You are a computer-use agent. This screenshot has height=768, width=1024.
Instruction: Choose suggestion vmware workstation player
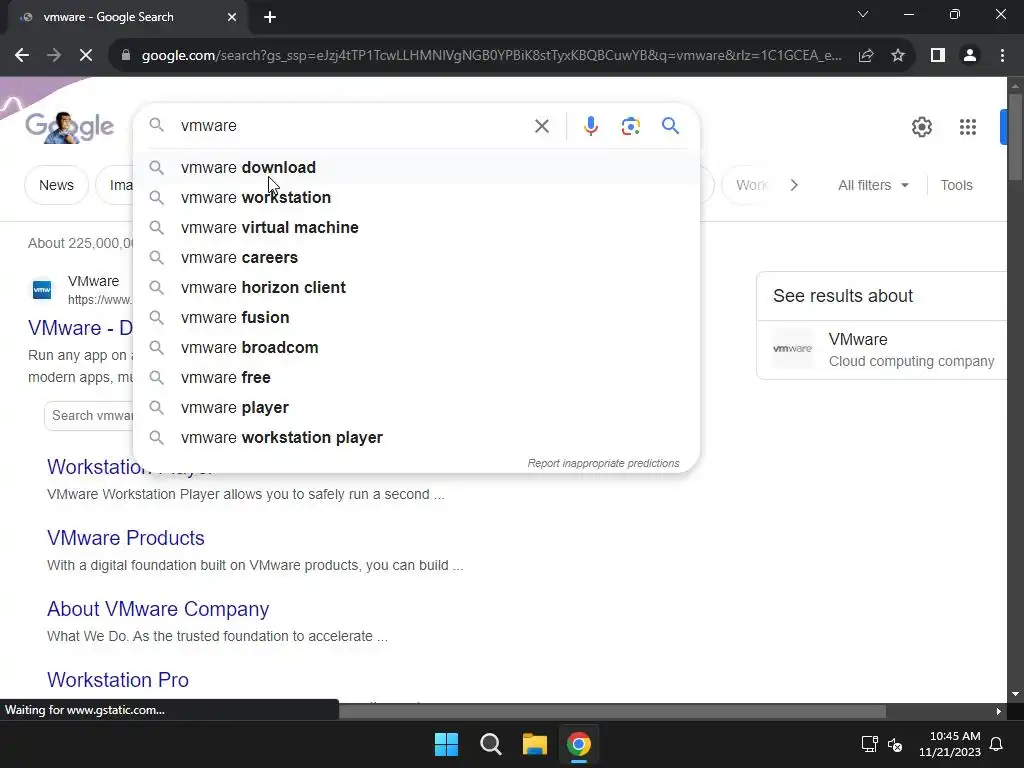417,438
